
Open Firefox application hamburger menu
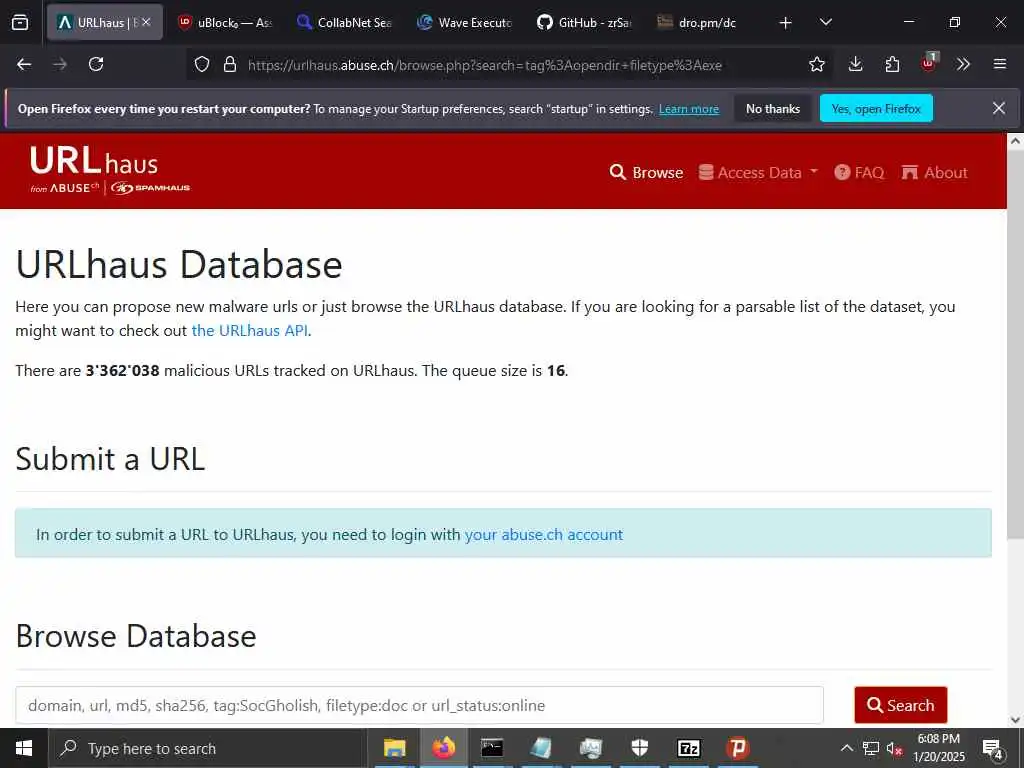(x=1000, y=64)
